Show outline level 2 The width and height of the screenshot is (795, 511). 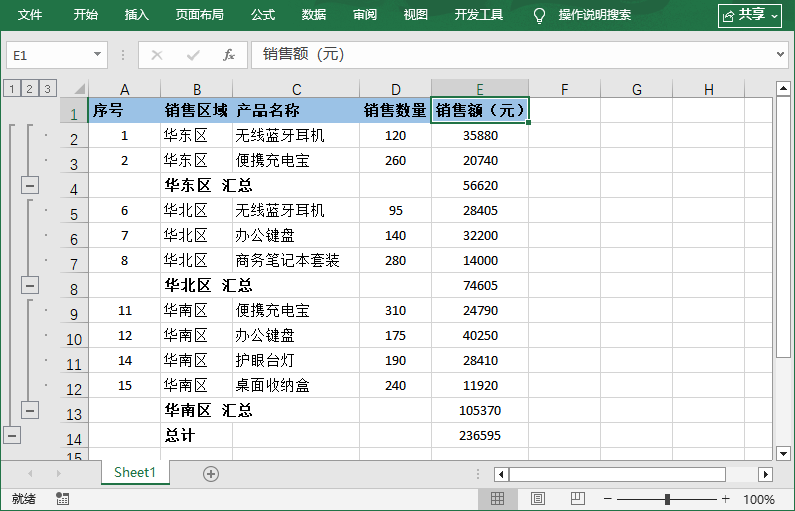(x=29, y=89)
